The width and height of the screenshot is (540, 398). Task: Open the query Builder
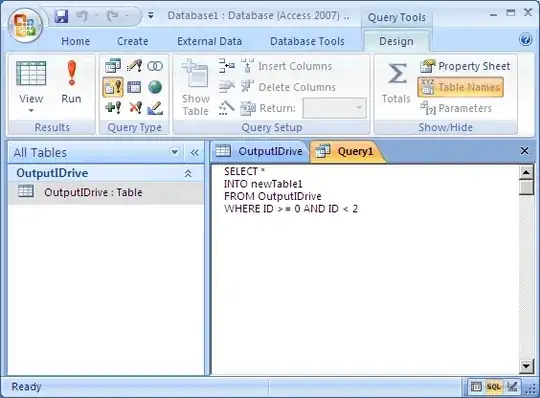click(227, 108)
